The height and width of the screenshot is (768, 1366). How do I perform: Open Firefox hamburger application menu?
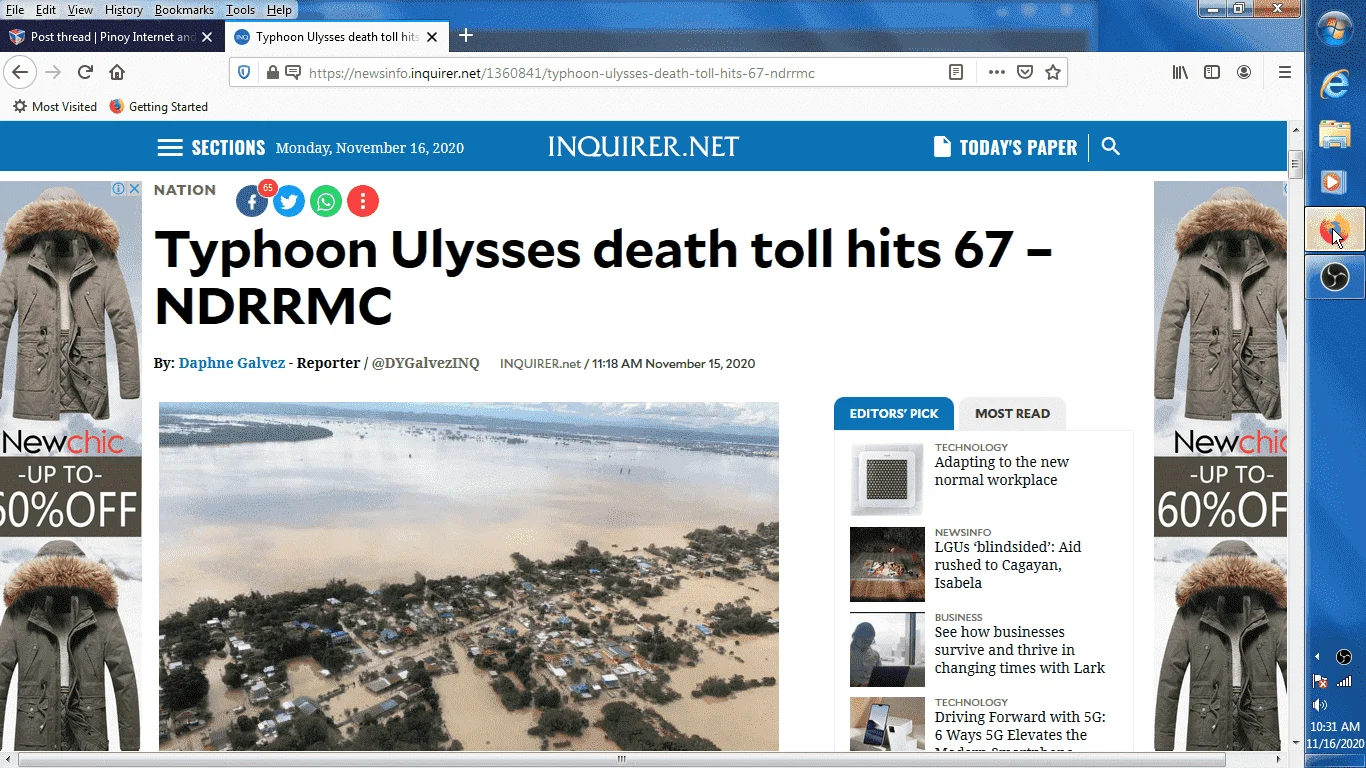(1285, 72)
